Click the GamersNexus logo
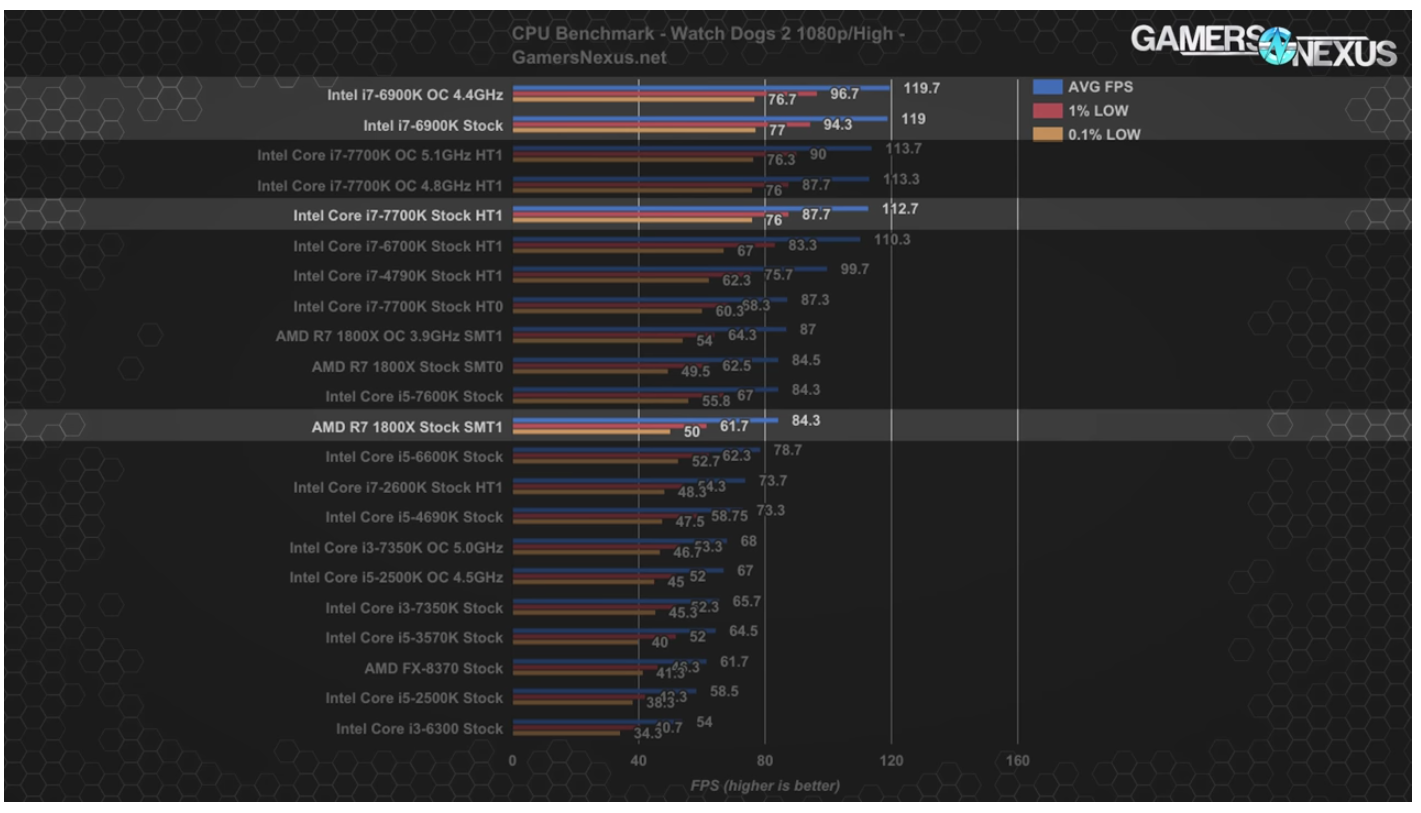1421x813 pixels. point(1263,44)
